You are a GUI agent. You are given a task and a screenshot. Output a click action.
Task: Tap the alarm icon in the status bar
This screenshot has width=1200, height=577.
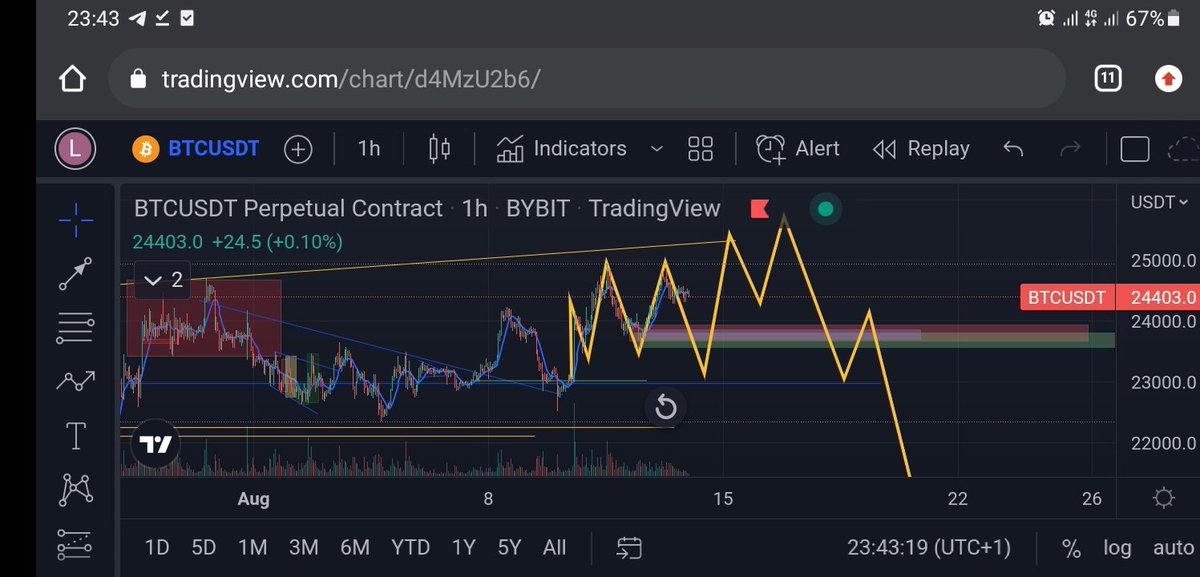1046,18
